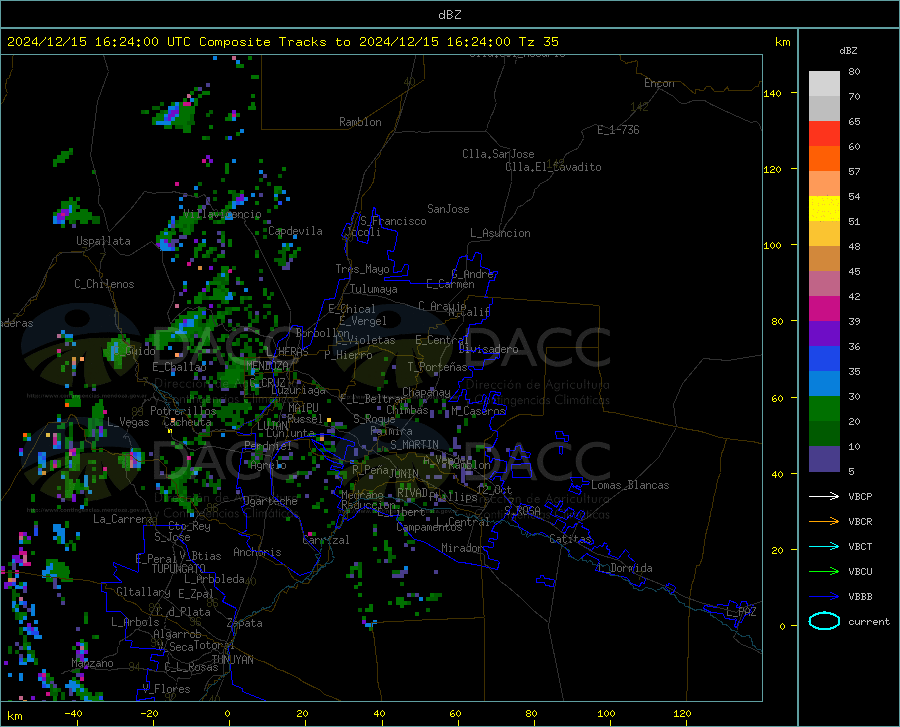This screenshot has width=900, height=727.
Task: Pick the bright orange swatch below 60
Action: (824, 159)
